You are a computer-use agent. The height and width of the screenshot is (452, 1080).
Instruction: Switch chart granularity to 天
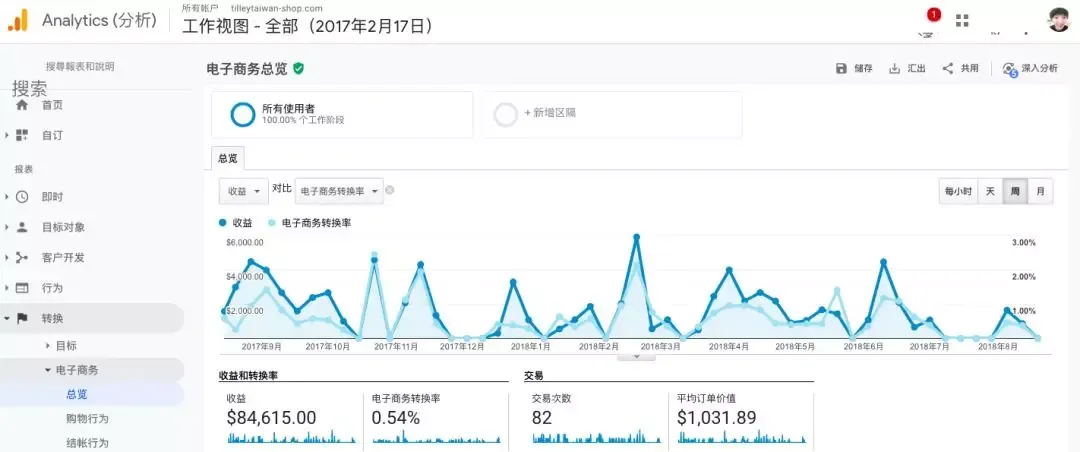[x=990, y=191]
